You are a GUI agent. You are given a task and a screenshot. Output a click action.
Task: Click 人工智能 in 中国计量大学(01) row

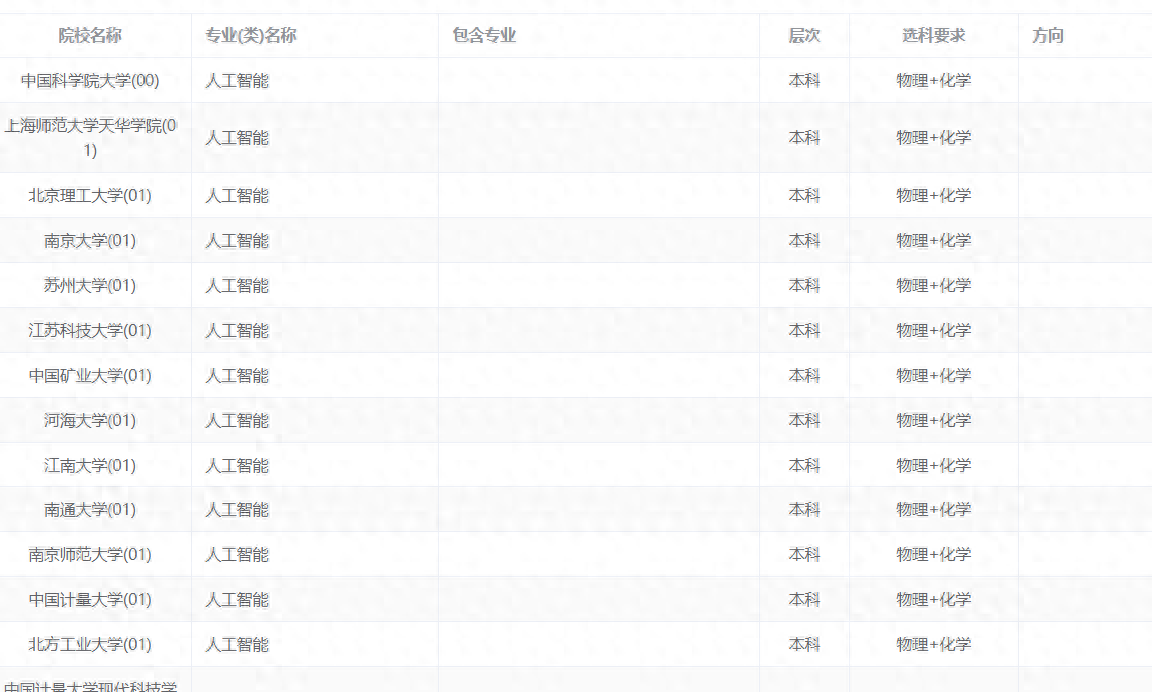(x=237, y=600)
